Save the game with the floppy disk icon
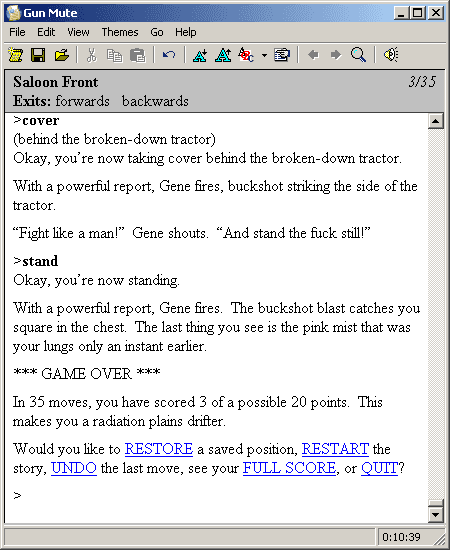 click(38, 55)
